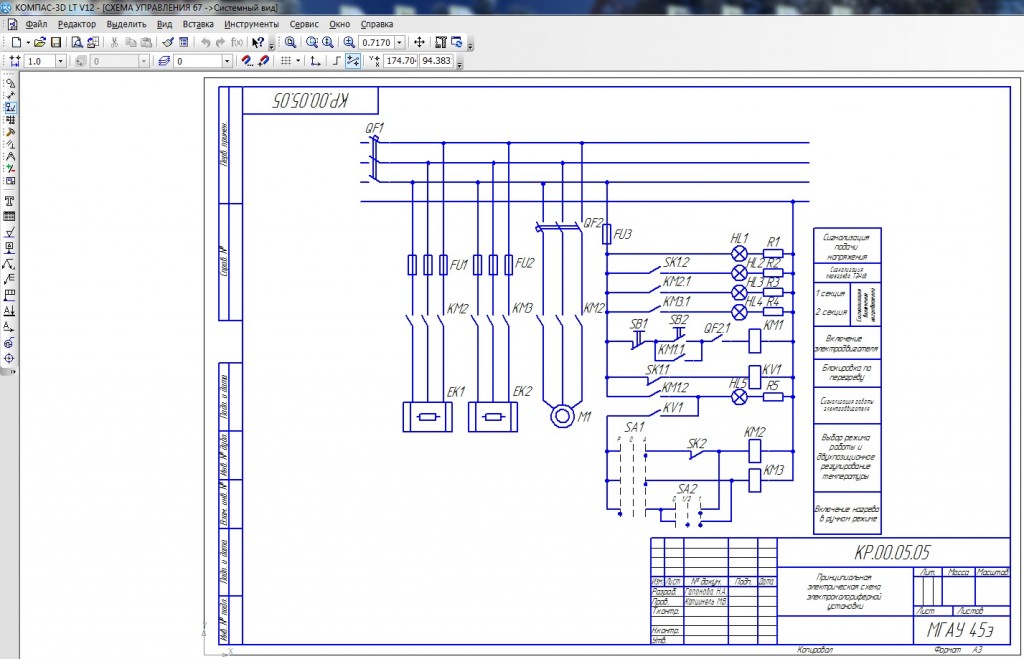Select the Dimensions panel icon

(x=10, y=95)
